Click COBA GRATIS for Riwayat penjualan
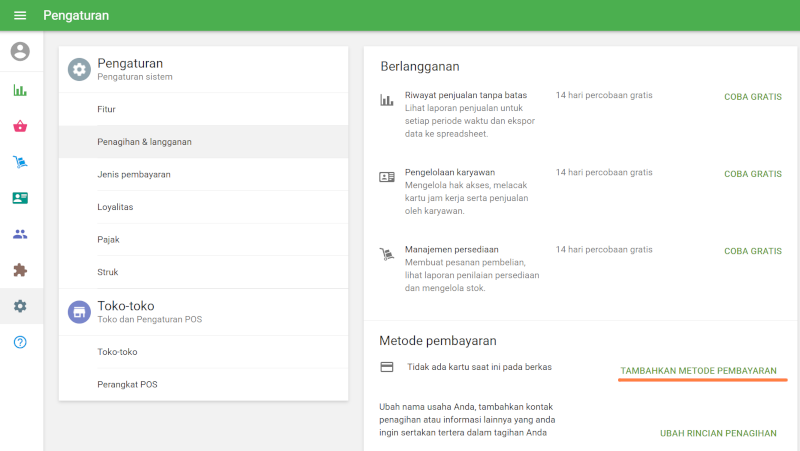Viewport: 800px width, 451px height. 752,97
